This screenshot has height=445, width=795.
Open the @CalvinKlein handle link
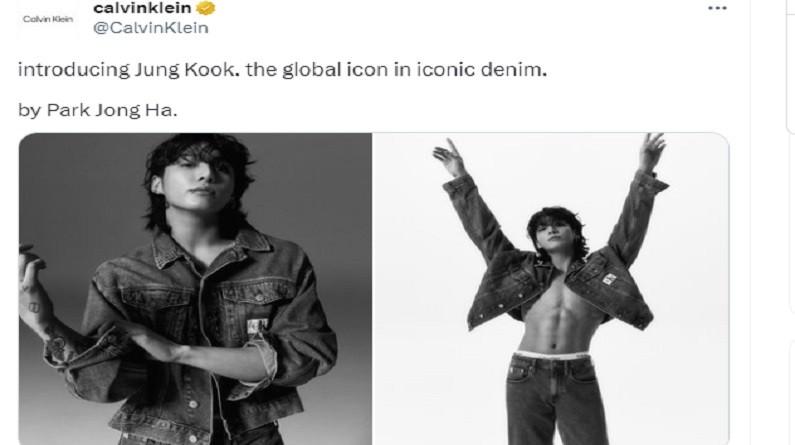(x=151, y=27)
